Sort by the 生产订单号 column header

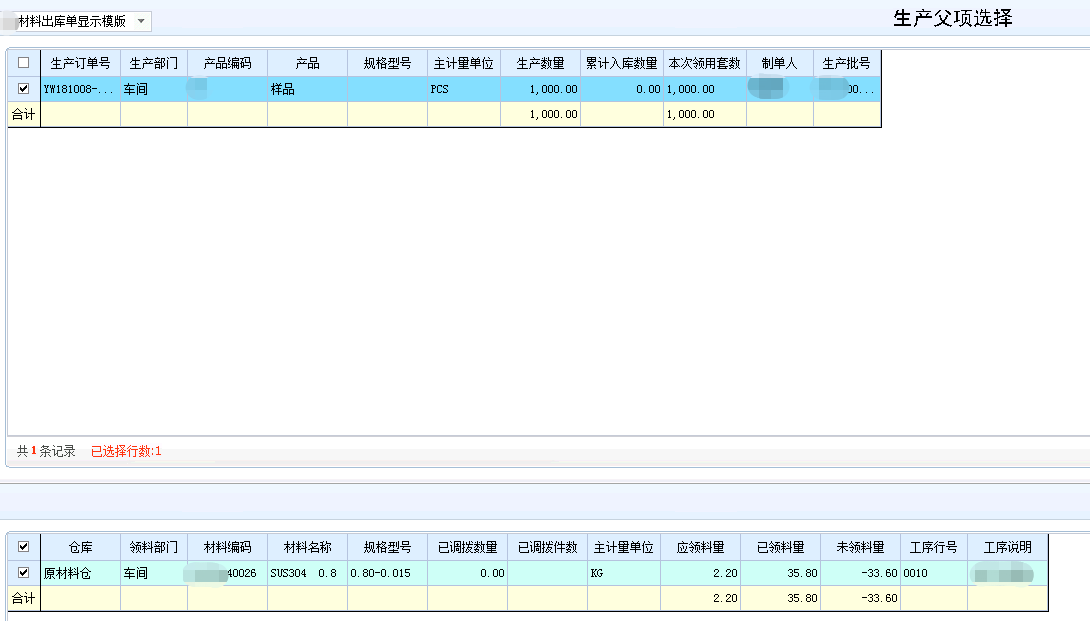[x=80, y=63]
